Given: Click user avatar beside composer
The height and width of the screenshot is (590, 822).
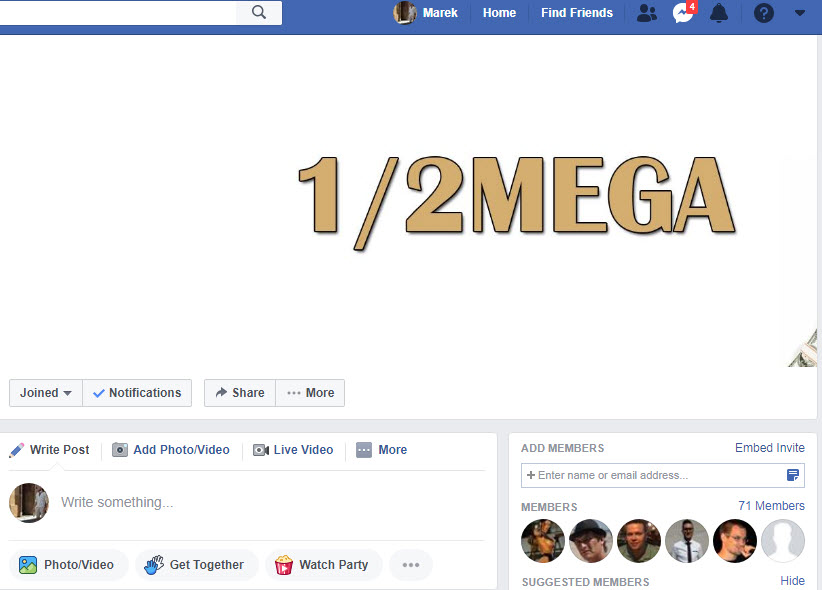Looking at the screenshot, I should pyautogui.click(x=29, y=502).
